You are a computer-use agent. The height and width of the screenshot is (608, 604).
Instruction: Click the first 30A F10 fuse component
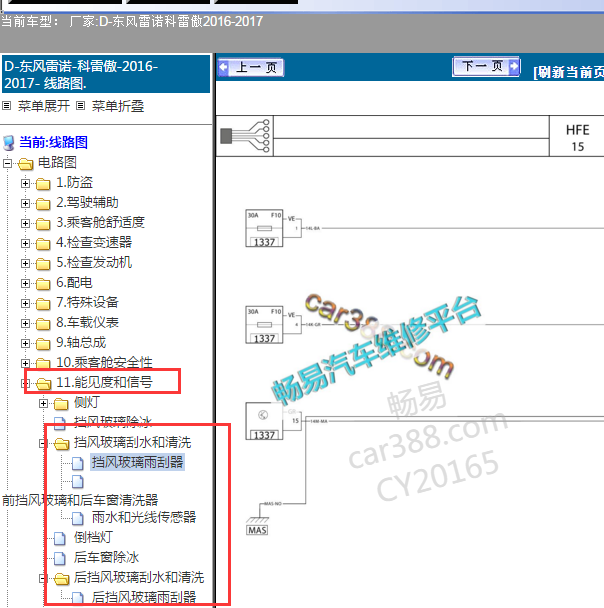pyautogui.click(x=264, y=228)
